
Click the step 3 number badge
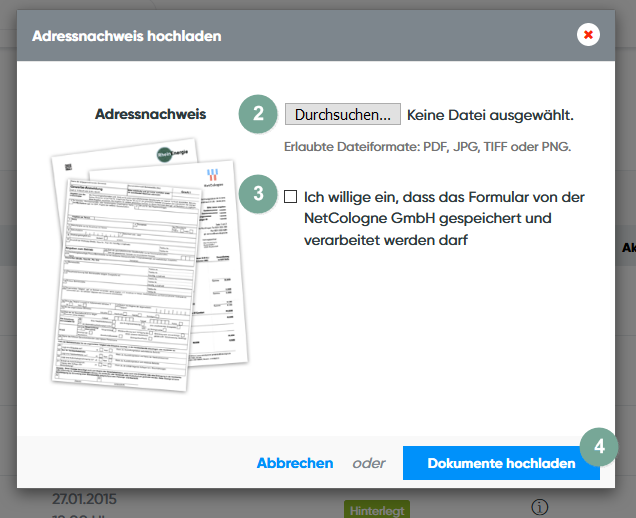coord(258,194)
